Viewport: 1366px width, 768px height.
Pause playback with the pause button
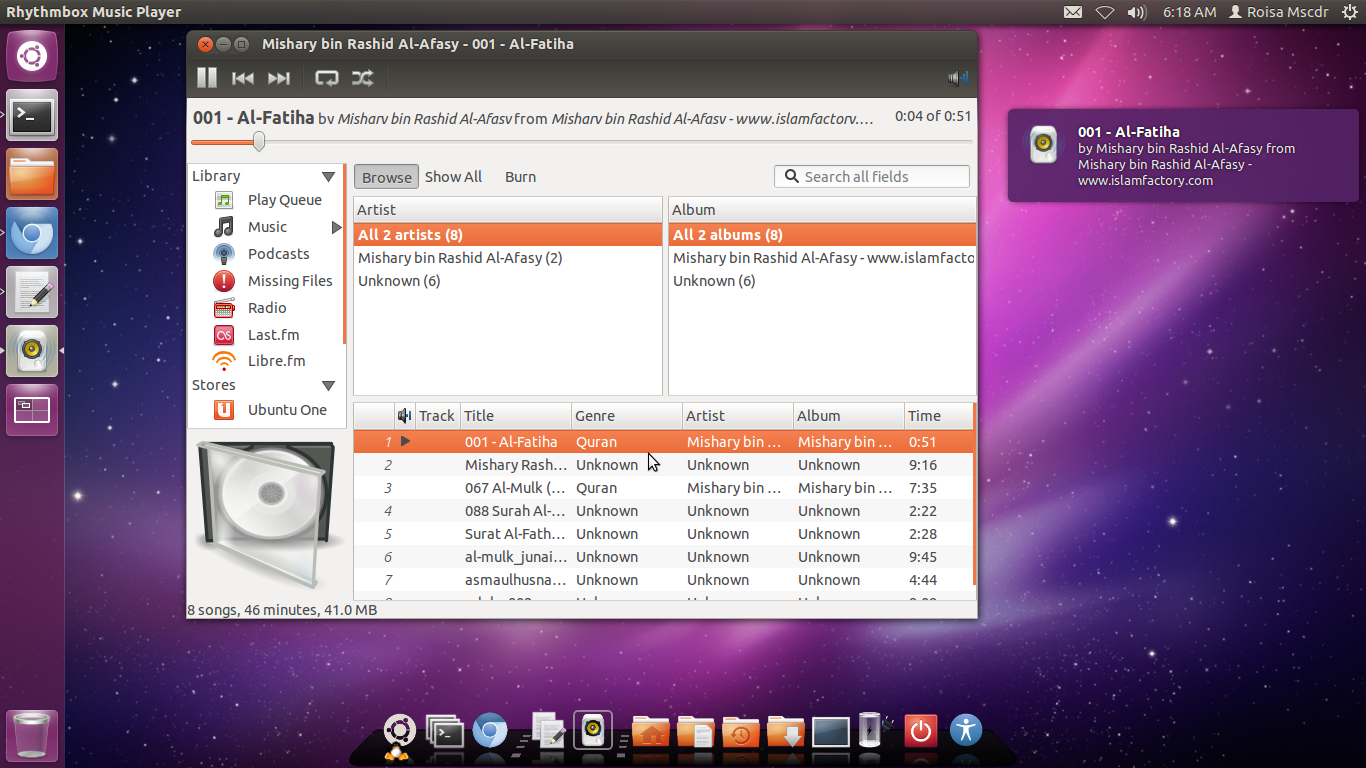(207, 78)
